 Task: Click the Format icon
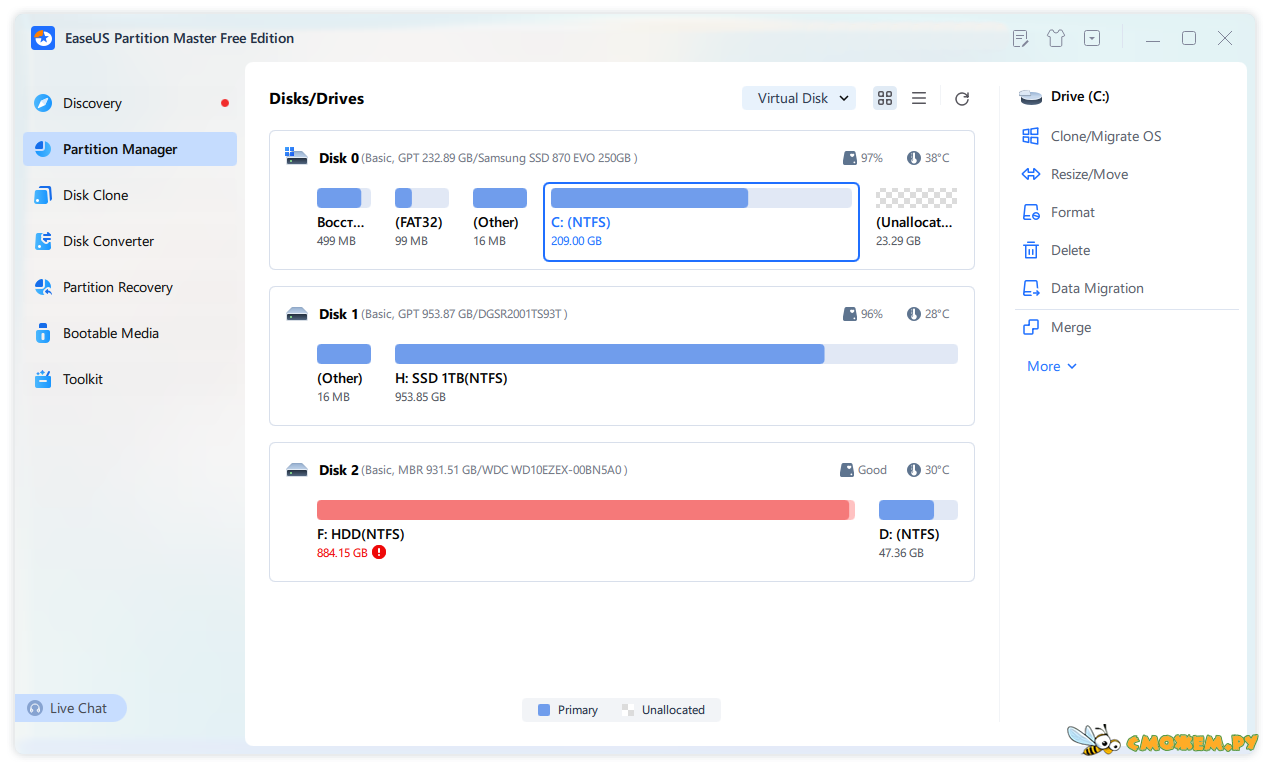pos(1031,212)
